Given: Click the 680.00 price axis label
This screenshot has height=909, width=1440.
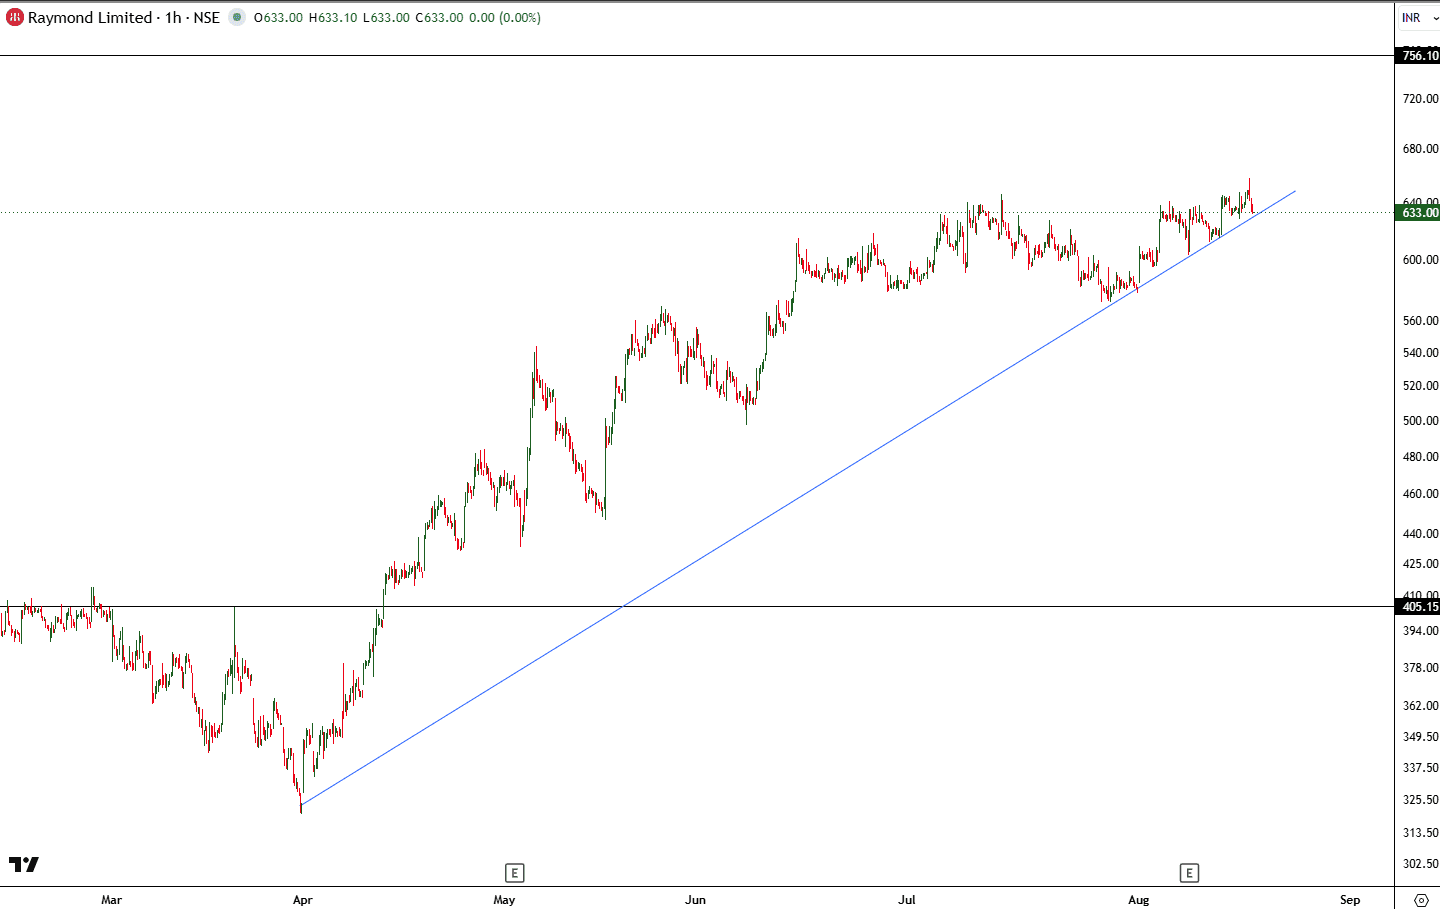Looking at the screenshot, I should tap(1420, 148).
